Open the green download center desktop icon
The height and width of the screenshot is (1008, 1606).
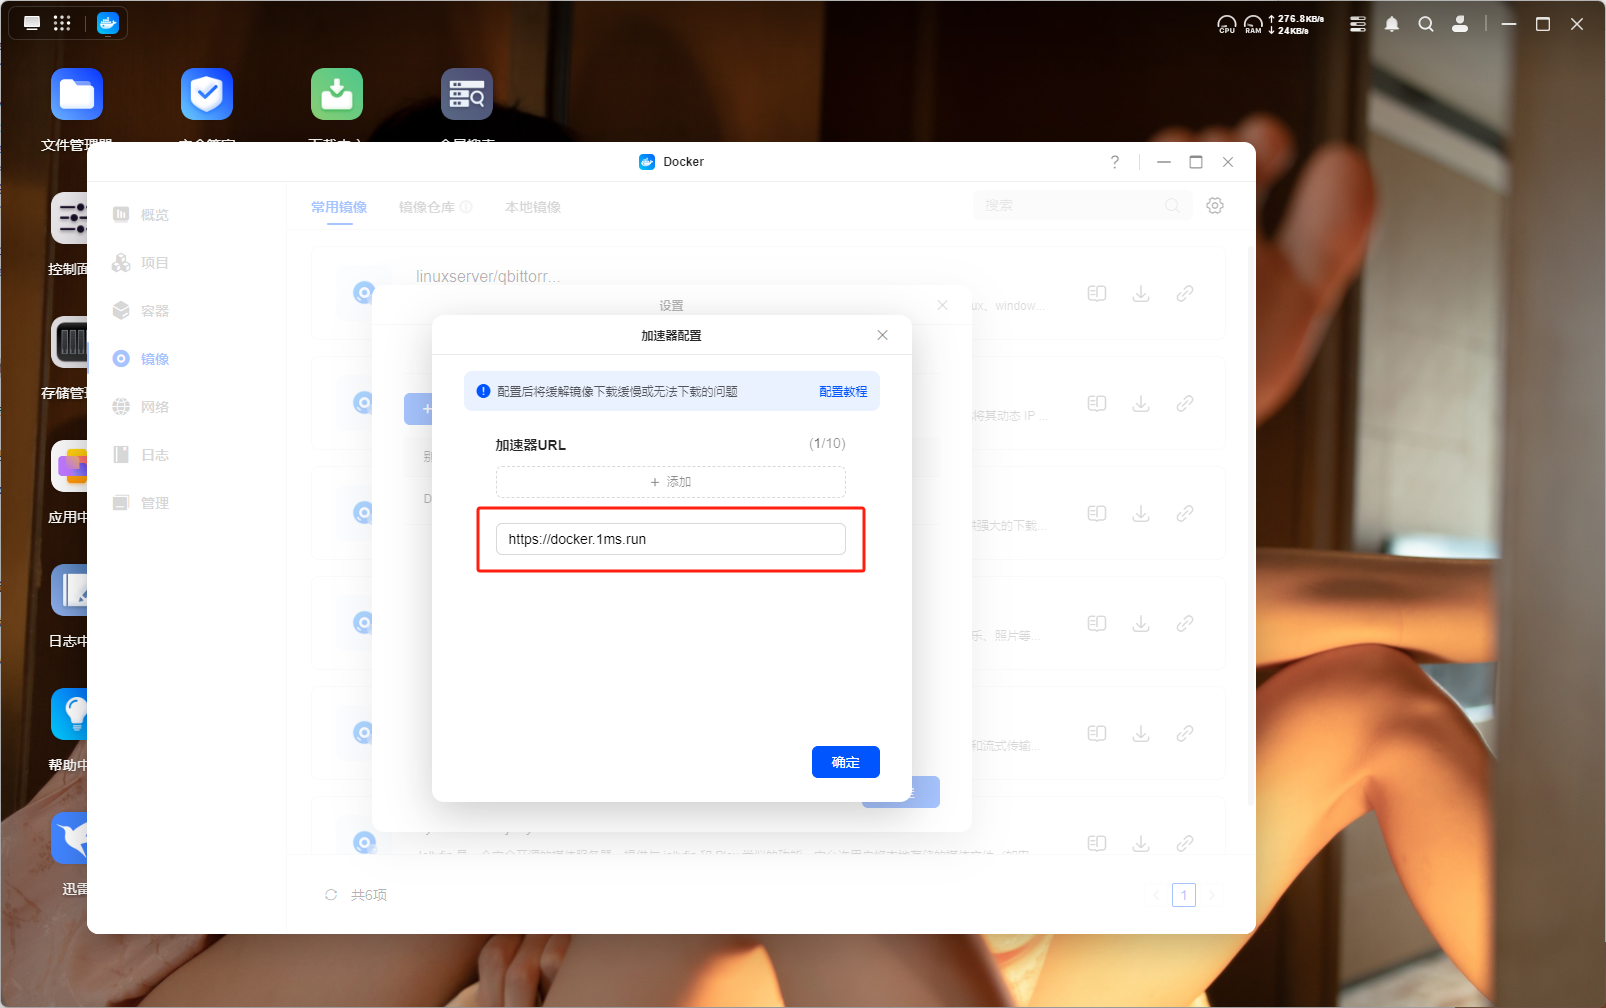337,94
